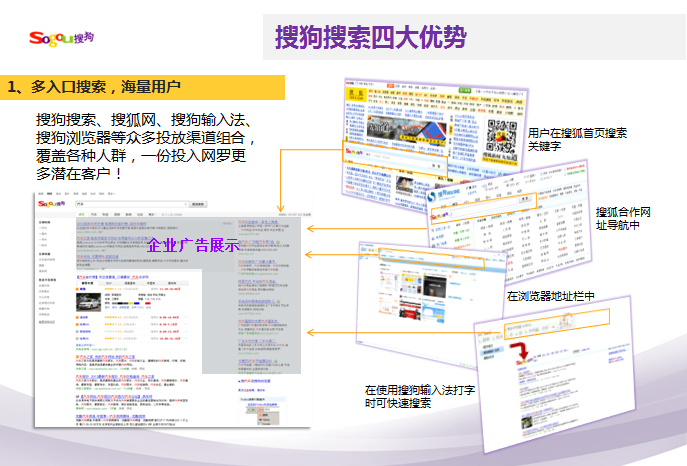The height and width of the screenshot is (466, 687).
Task: Click the car photo in search results screenshot
Action: [x=89, y=302]
